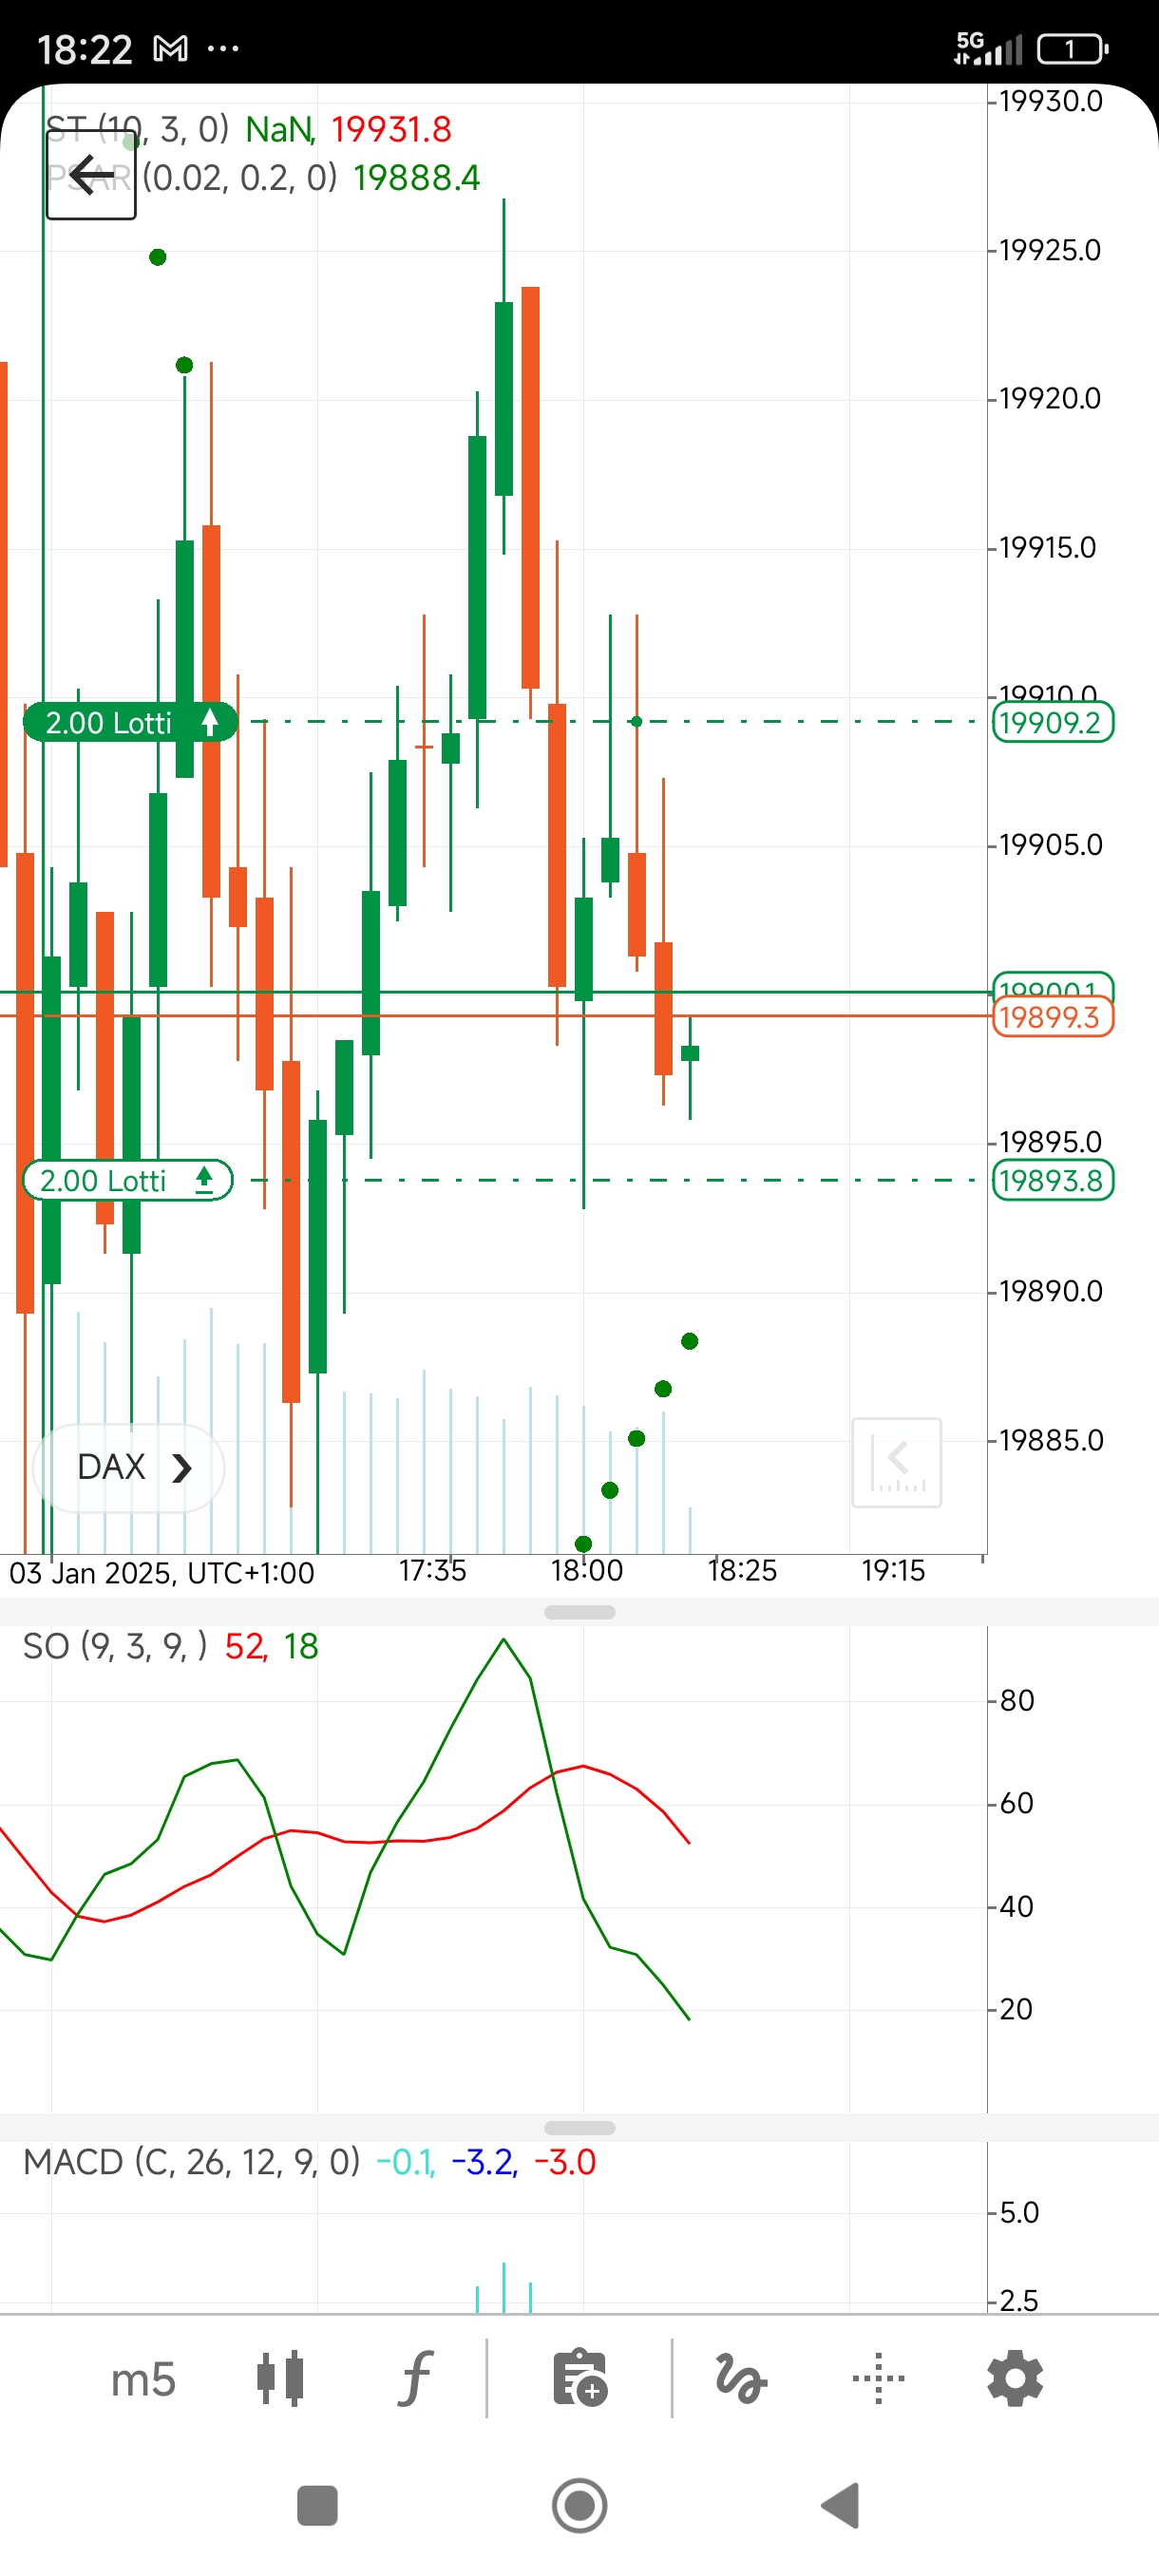
Task: Select the 2.00 Lotti position at 19893.8
Action: pyautogui.click(x=127, y=1180)
